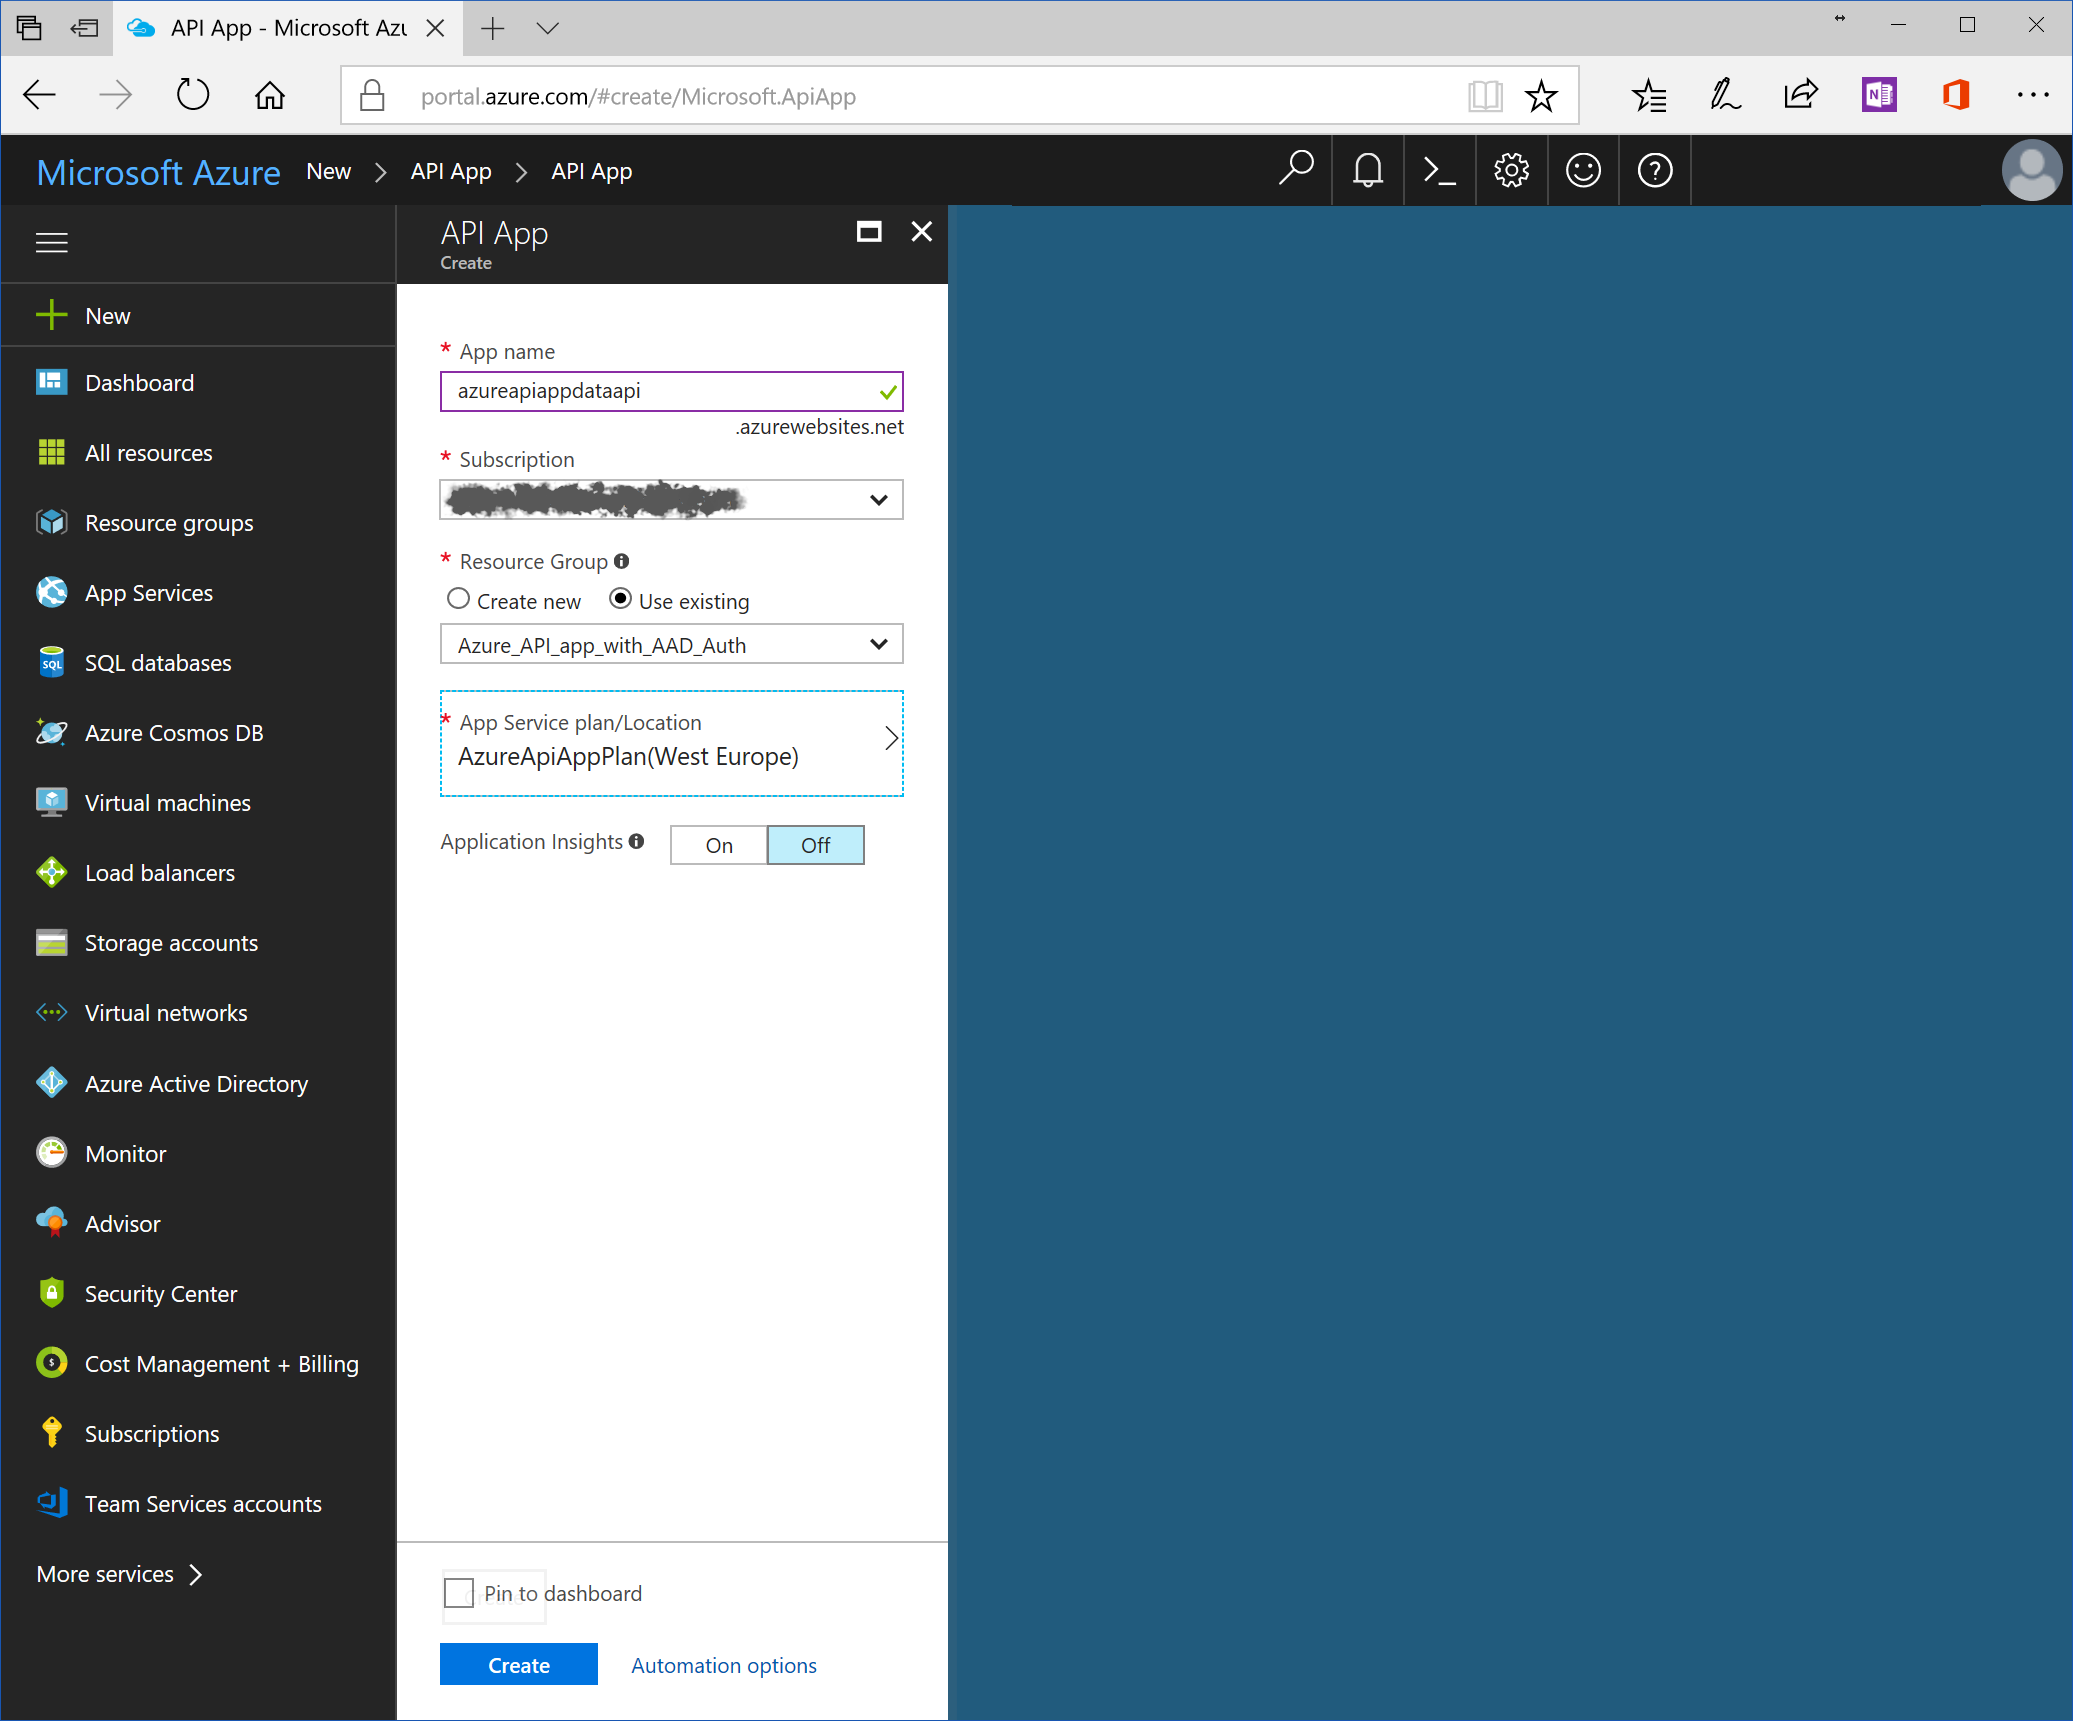The width and height of the screenshot is (2073, 1721).
Task: Select Azure Active Directory menu item
Action: [196, 1084]
